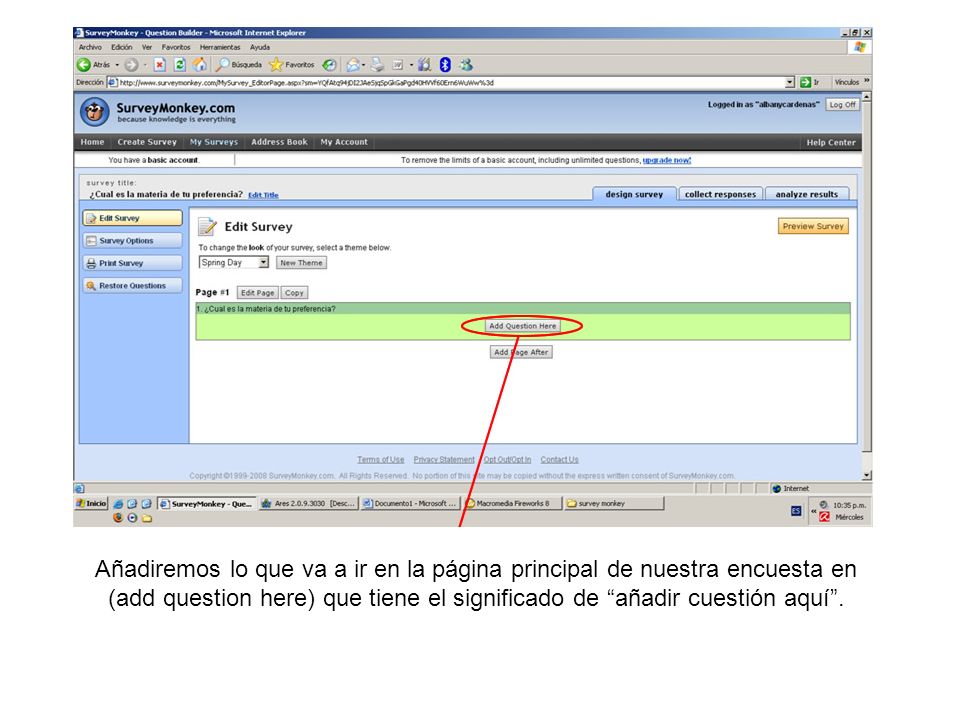Switch to collect responses tab
960x720 pixels.
[720, 194]
